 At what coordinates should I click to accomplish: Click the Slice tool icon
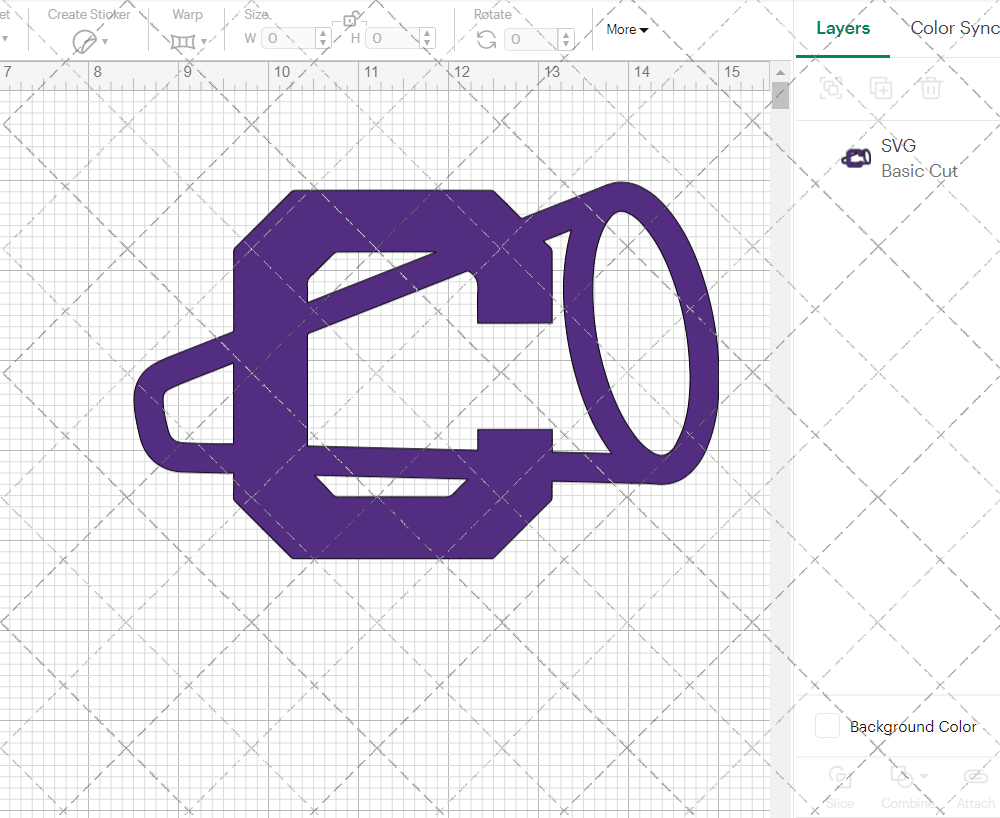pyautogui.click(x=840, y=778)
